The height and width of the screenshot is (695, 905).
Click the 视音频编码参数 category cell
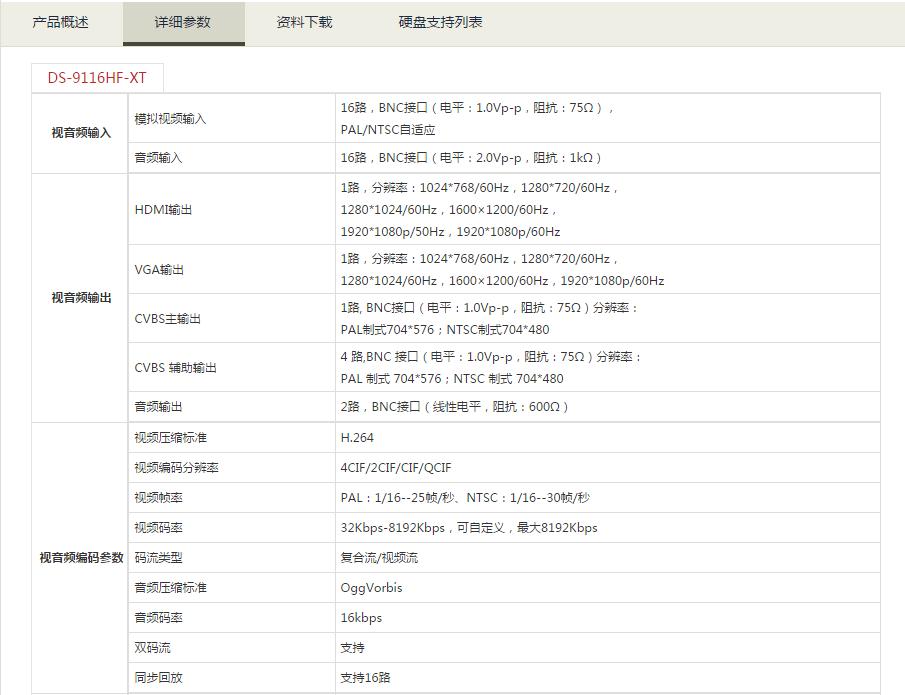(81, 558)
